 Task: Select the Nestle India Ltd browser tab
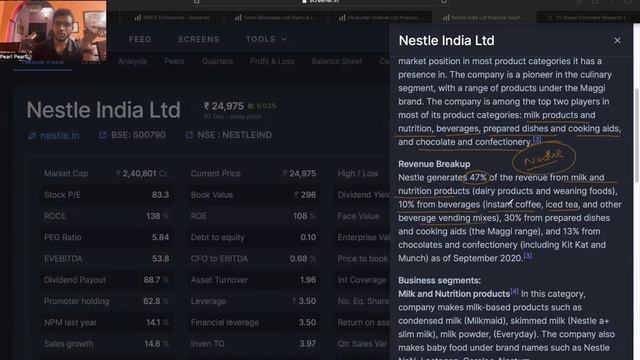(x=483, y=18)
